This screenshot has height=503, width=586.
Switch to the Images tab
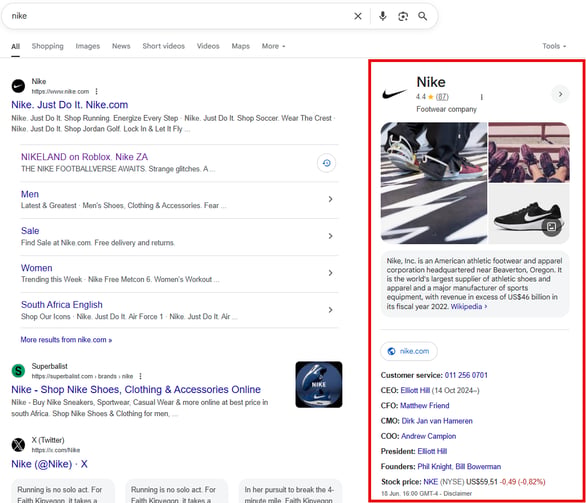[88, 46]
